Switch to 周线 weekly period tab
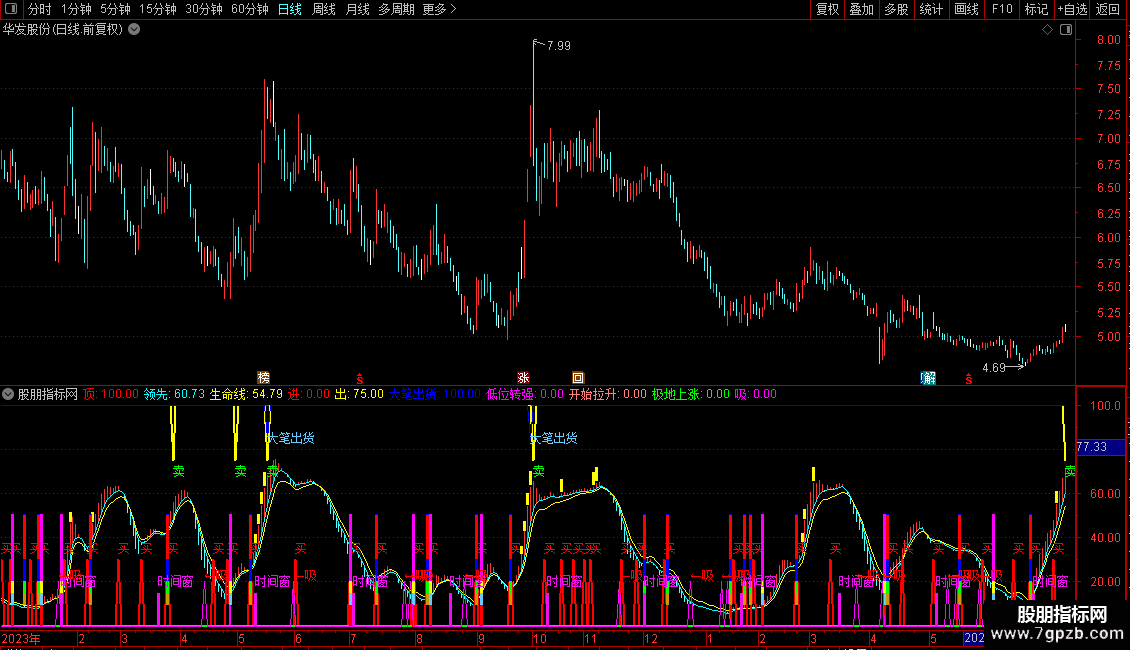This screenshot has height=650, width=1130. tap(324, 9)
